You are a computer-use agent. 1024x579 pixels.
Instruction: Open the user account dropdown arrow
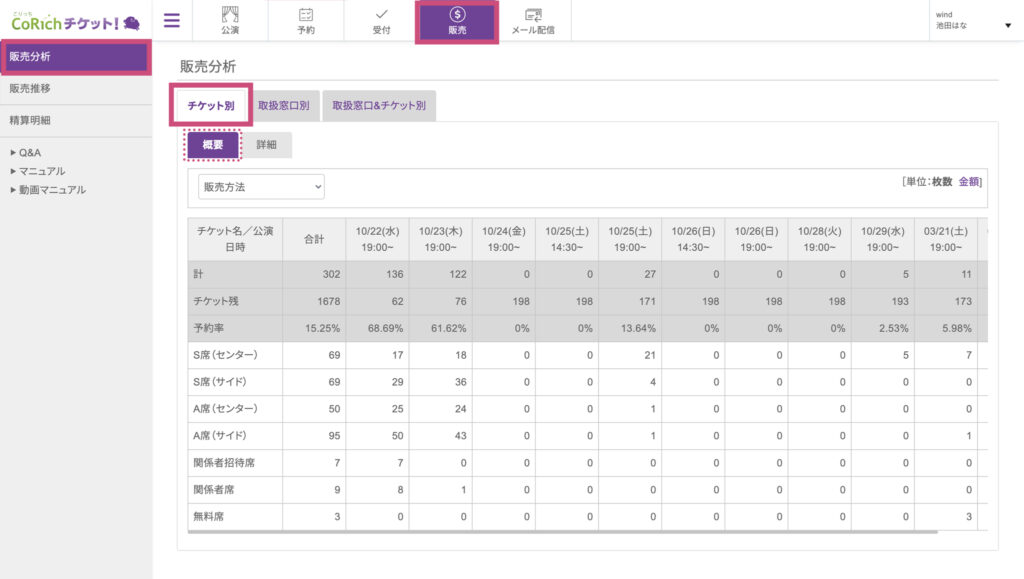(x=1007, y=25)
